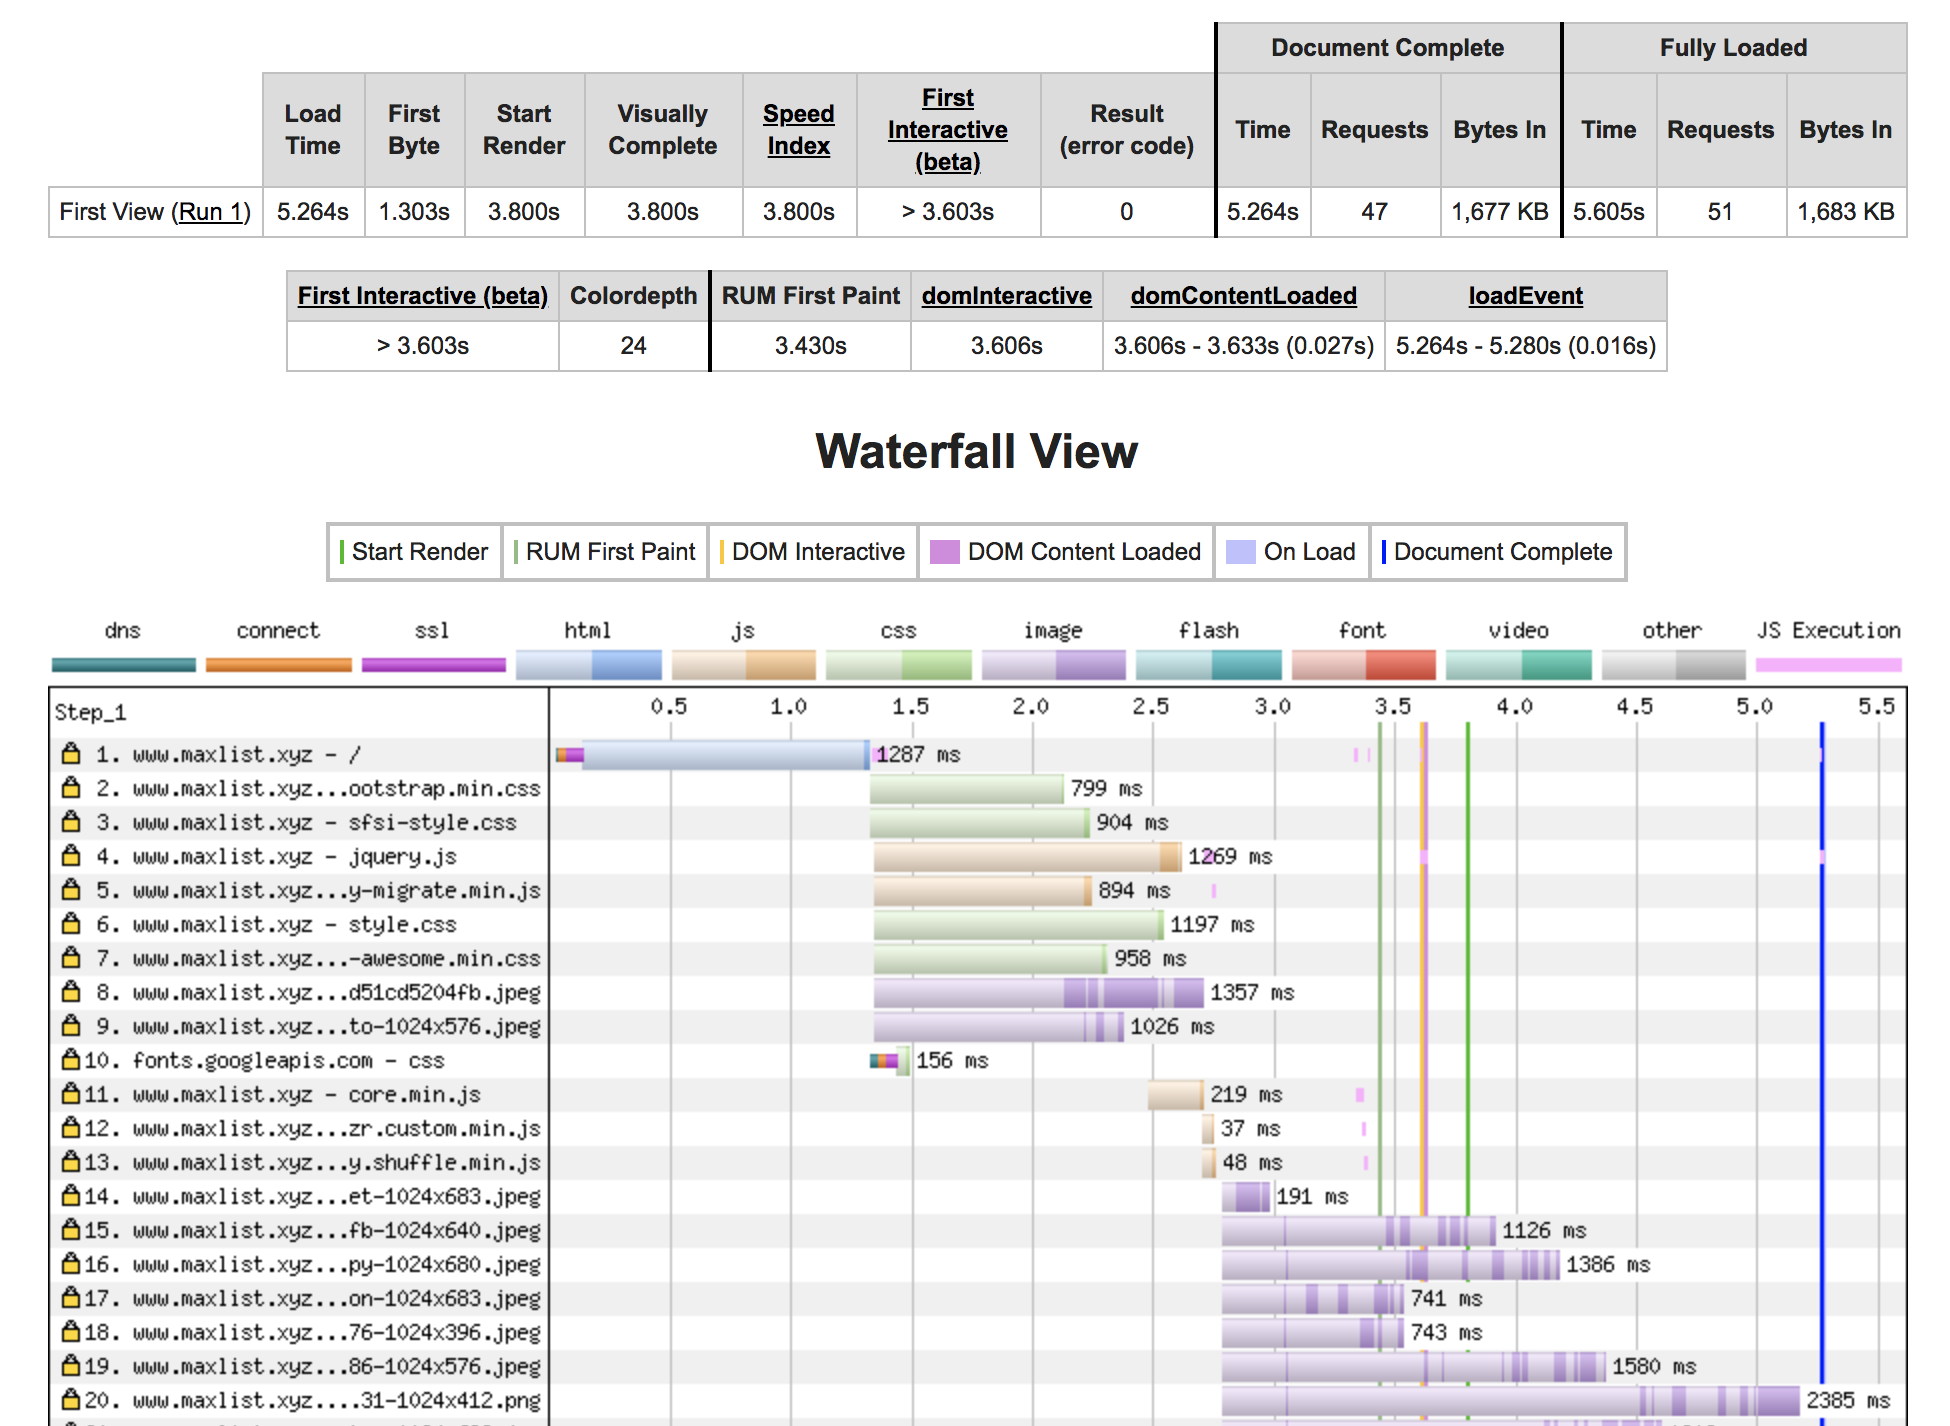This screenshot has height=1426, width=1950.
Task: Open the domInteractive link
Action: (x=1006, y=296)
